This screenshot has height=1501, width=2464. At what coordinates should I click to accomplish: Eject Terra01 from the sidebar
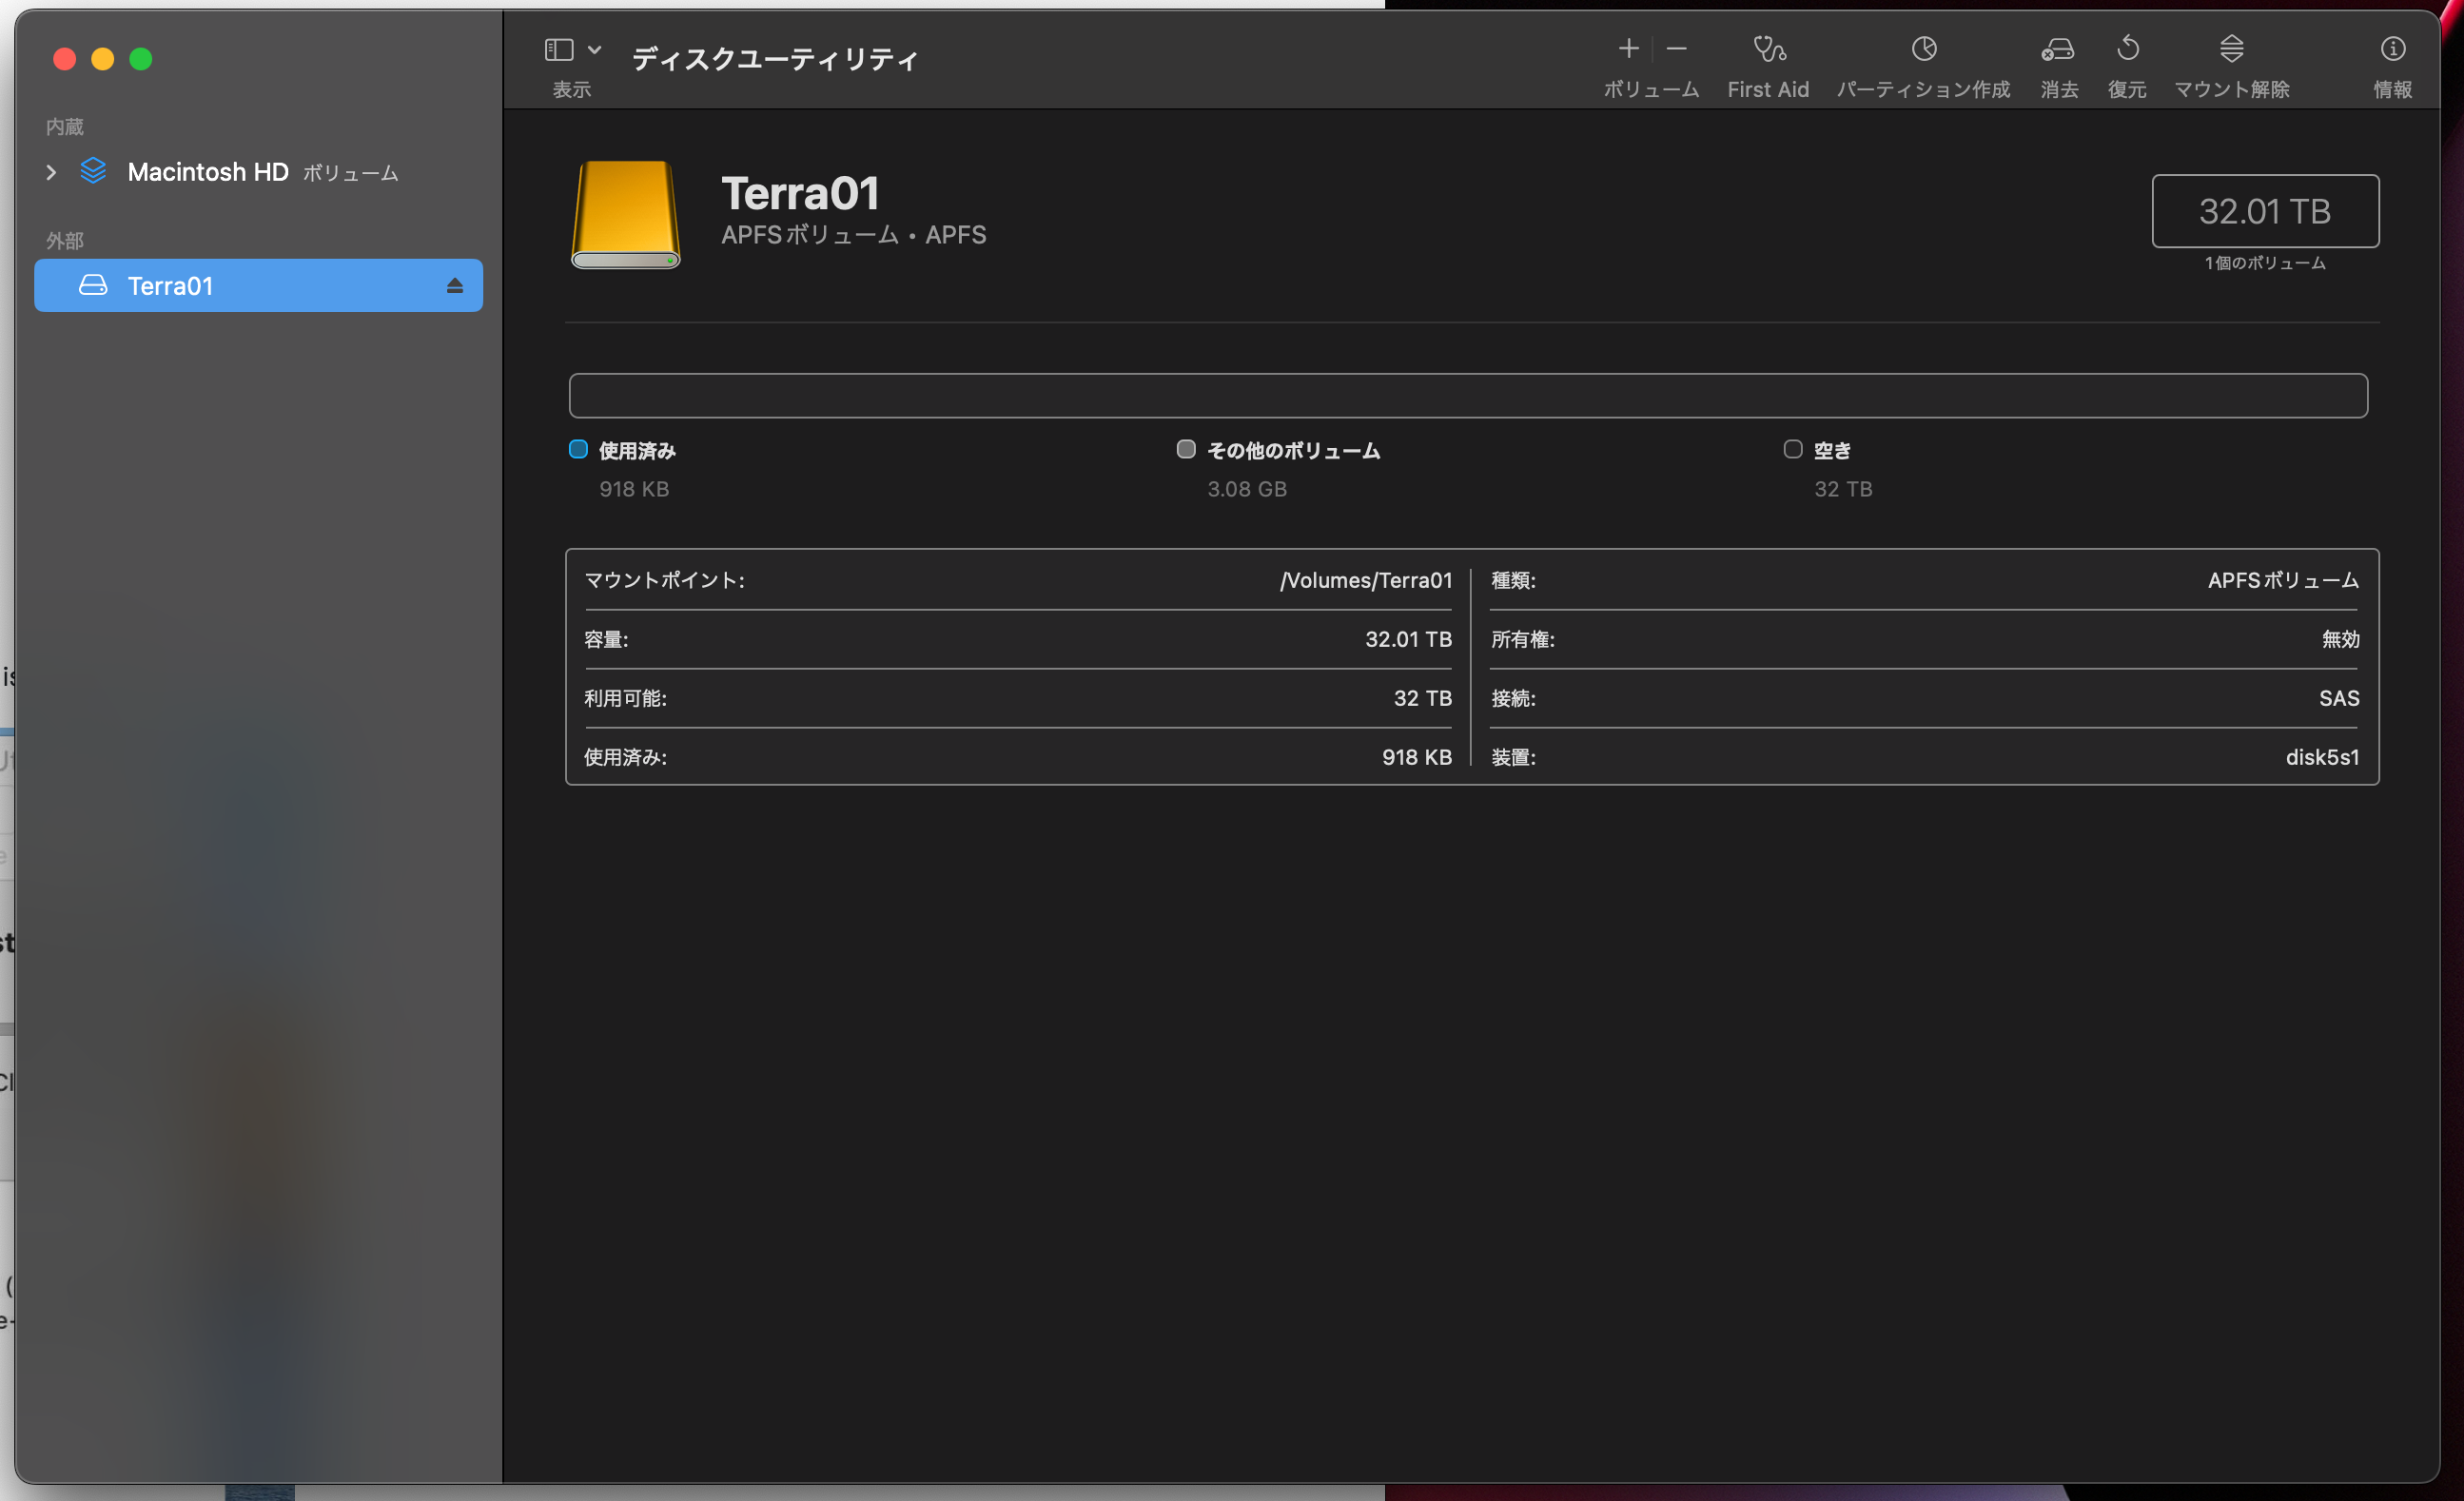pyautogui.click(x=455, y=286)
